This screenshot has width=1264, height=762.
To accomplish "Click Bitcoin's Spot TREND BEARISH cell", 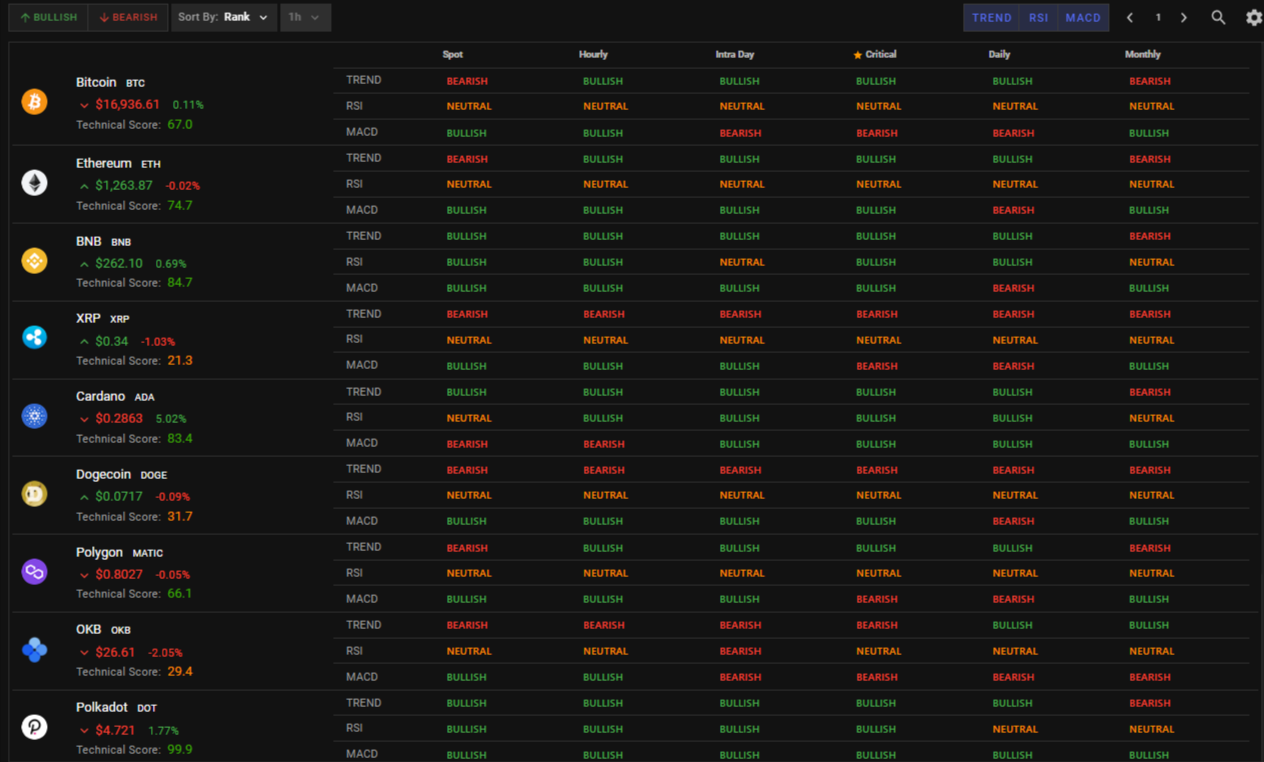I will (x=467, y=81).
